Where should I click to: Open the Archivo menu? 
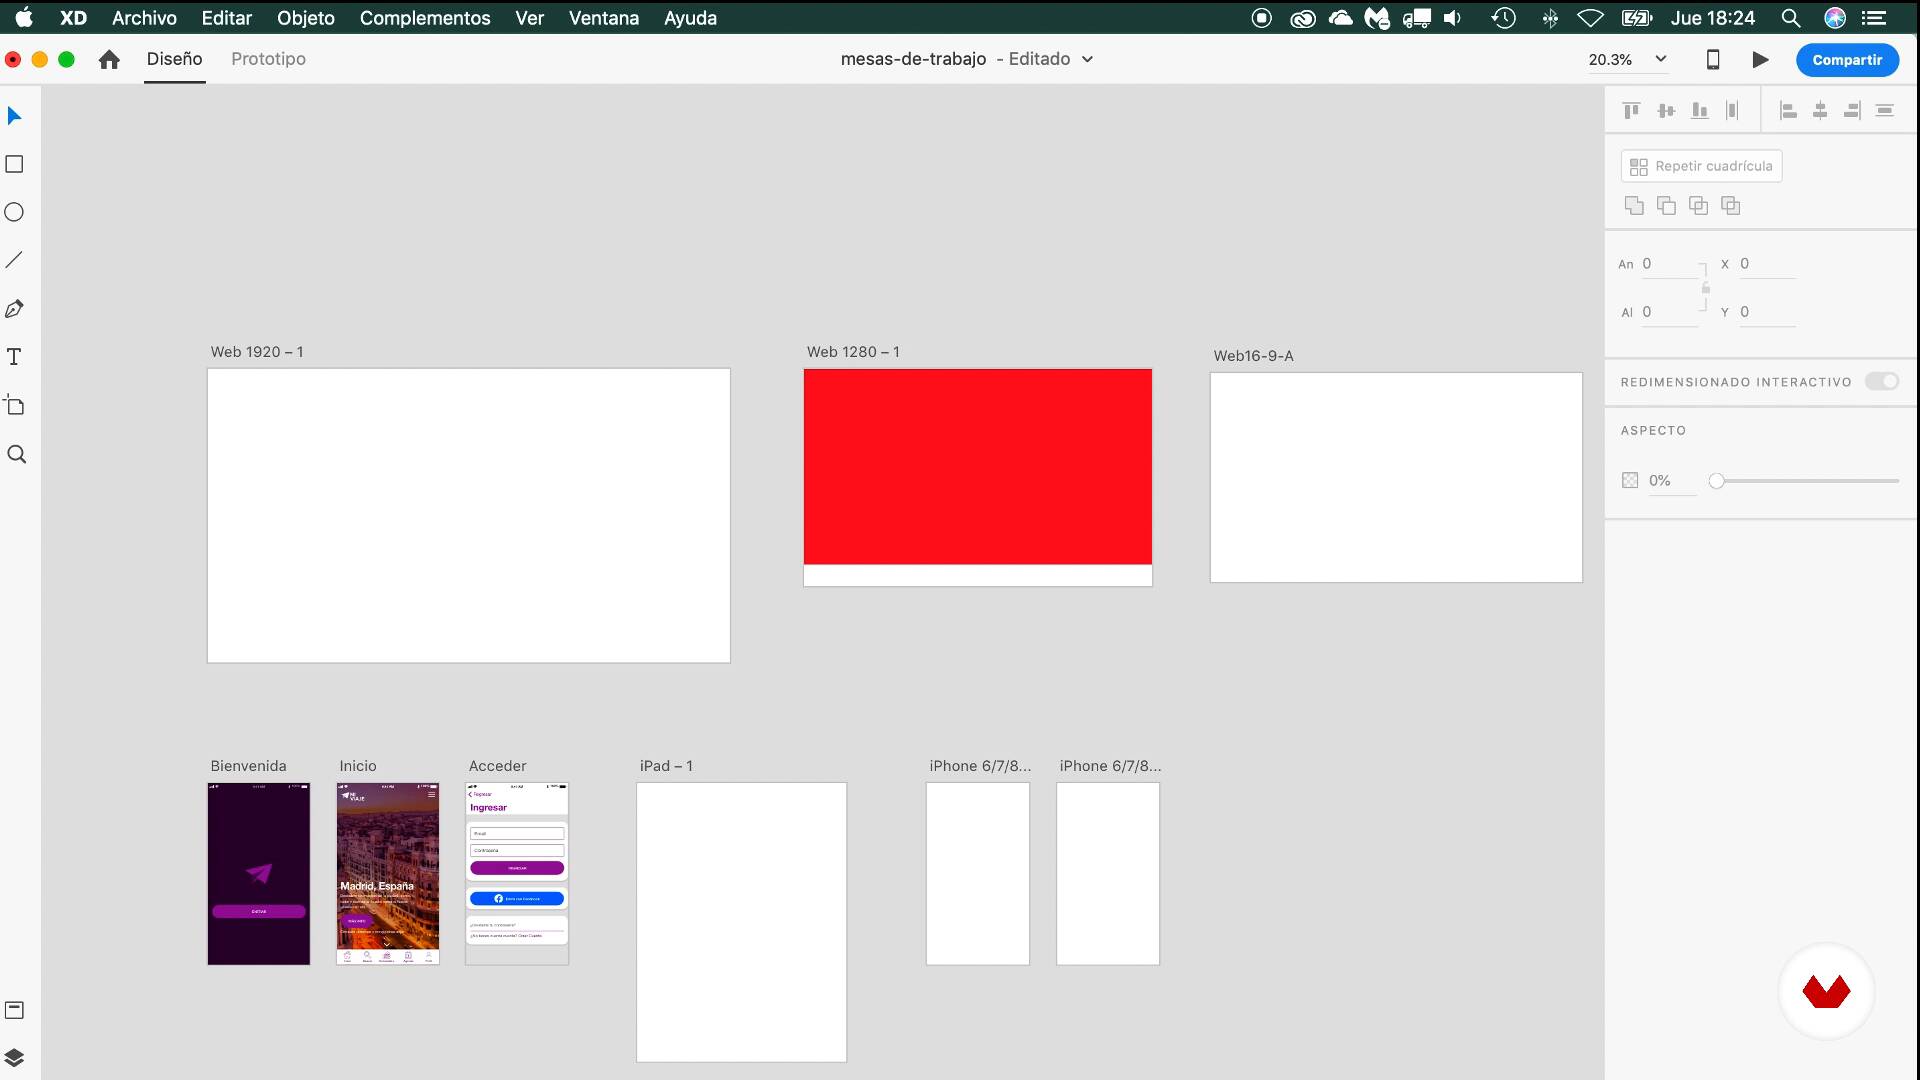pyautogui.click(x=144, y=18)
